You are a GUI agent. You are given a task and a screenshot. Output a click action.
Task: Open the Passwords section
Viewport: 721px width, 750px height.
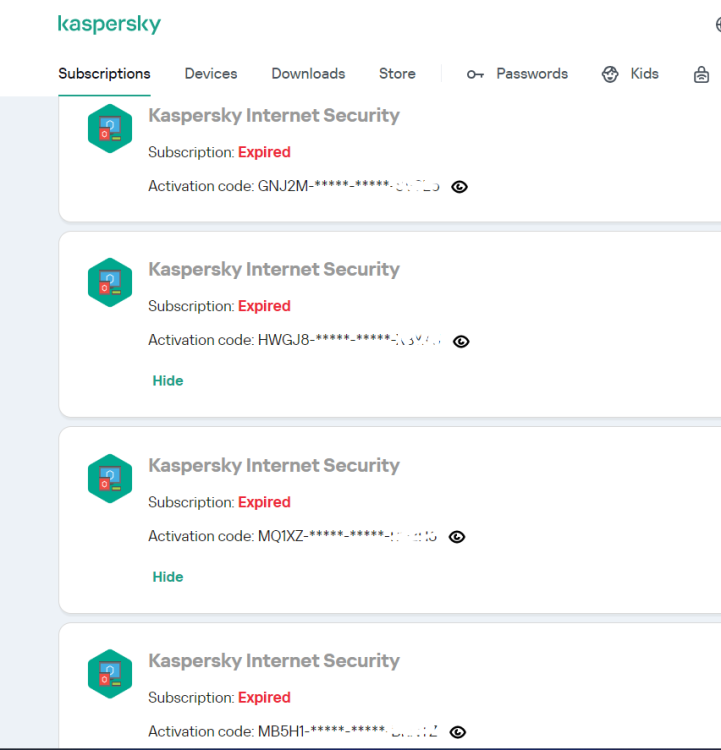(x=532, y=74)
